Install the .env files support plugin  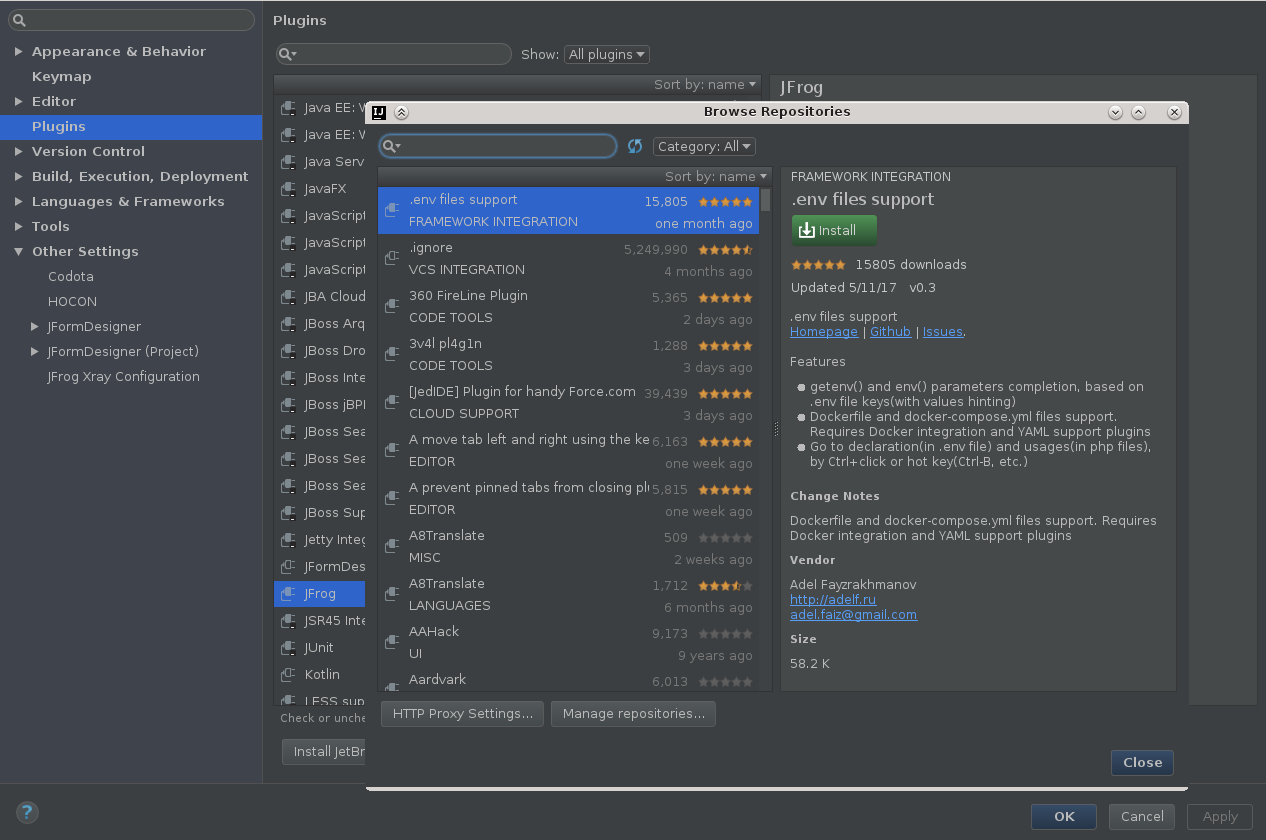tap(833, 230)
